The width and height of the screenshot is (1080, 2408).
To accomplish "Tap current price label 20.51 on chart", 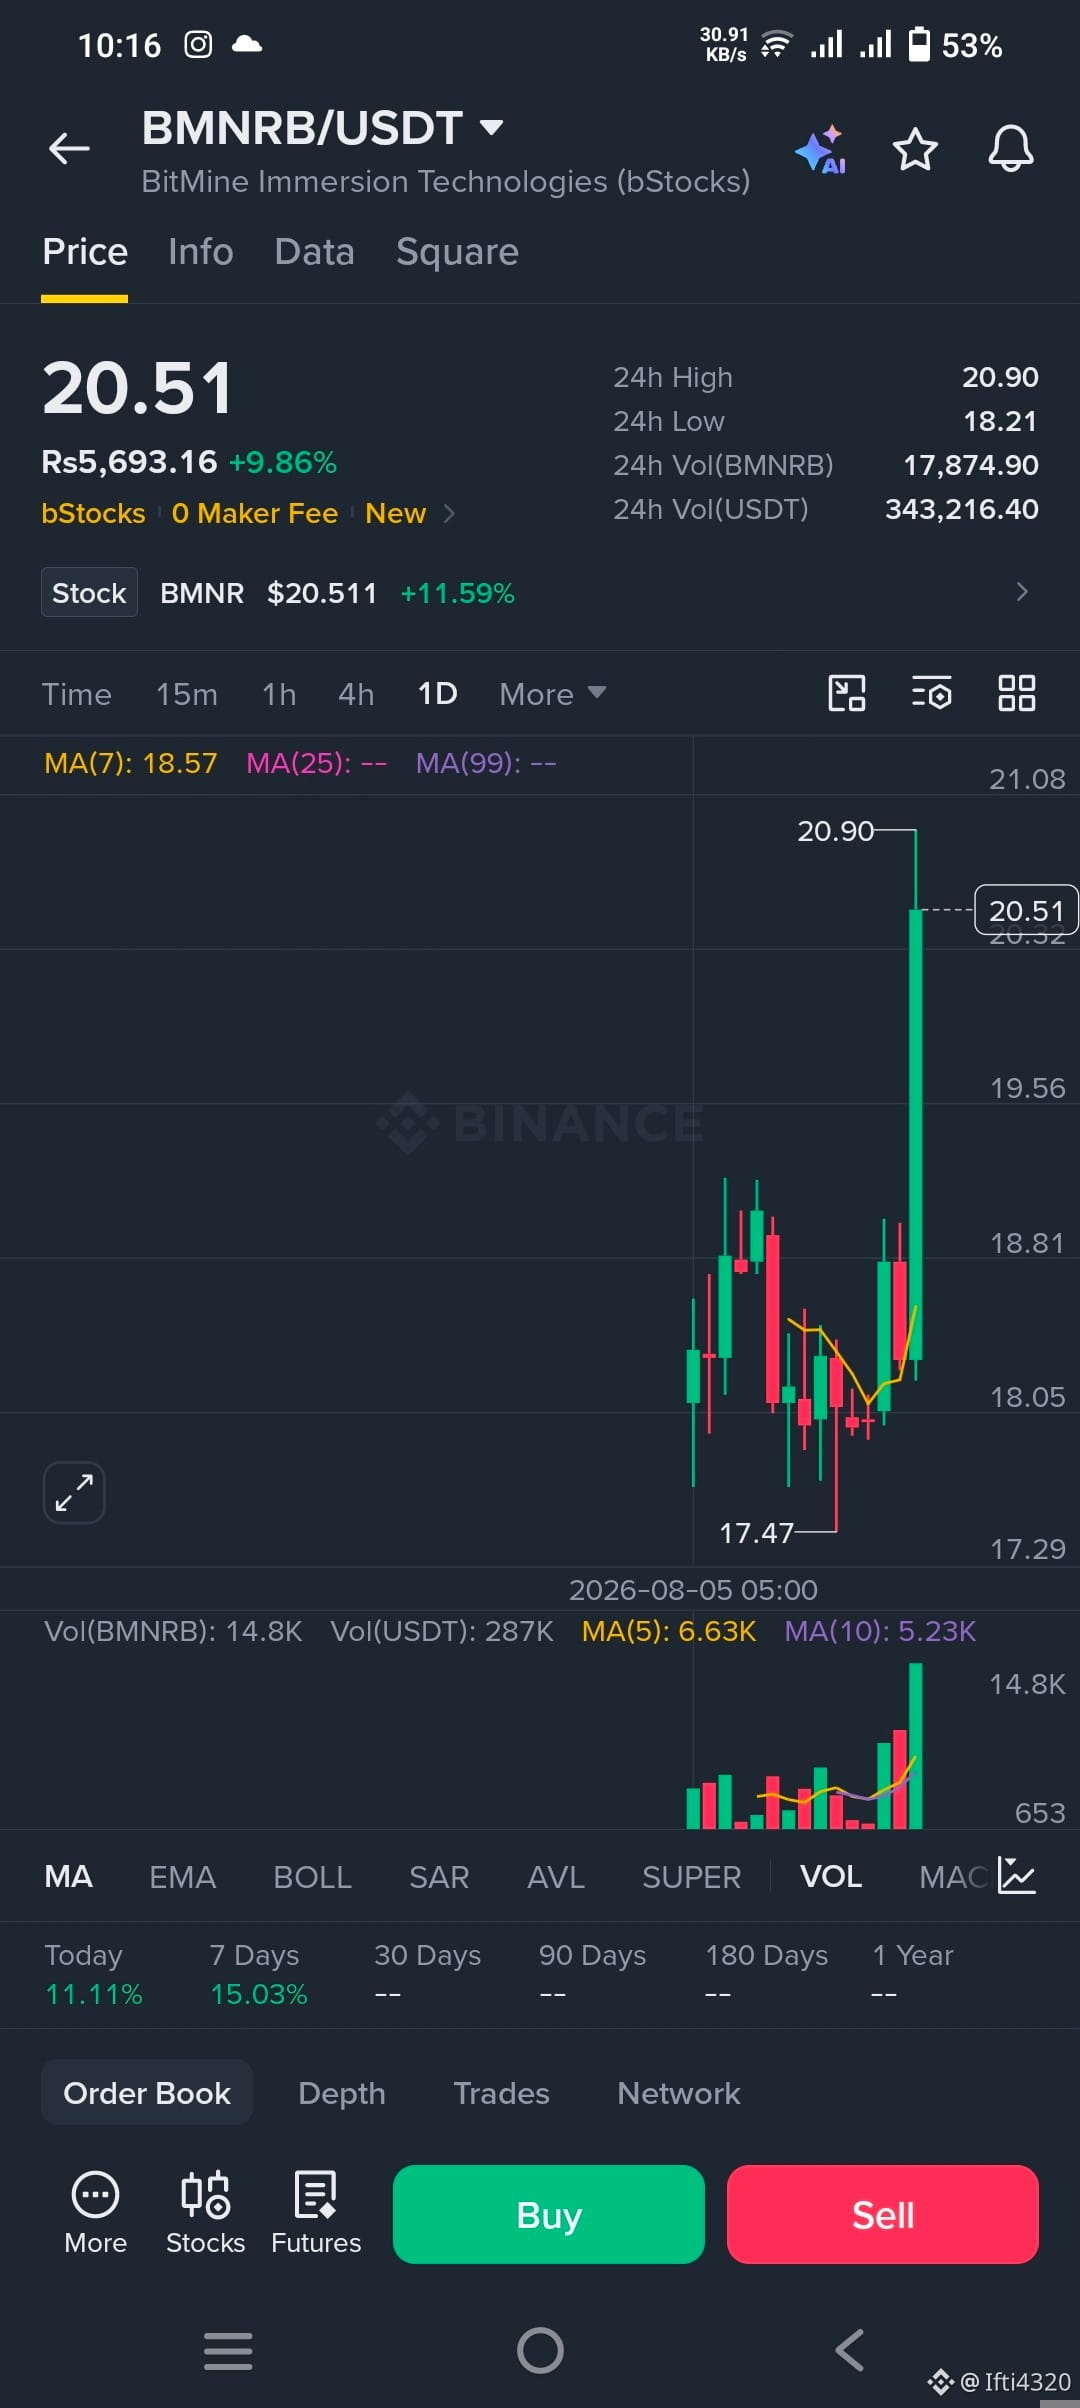I will (1026, 910).
